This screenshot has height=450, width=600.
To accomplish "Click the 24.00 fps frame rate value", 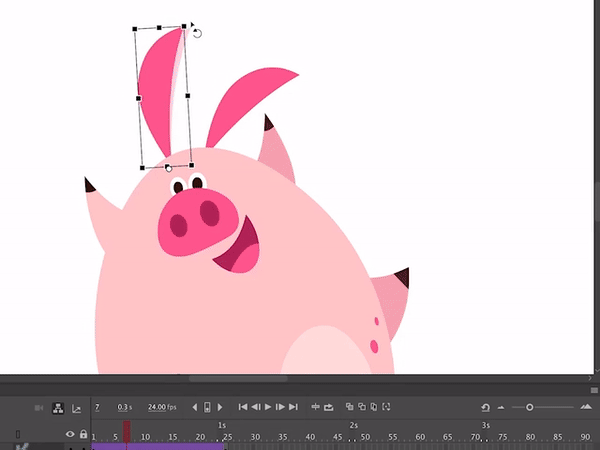I will (161, 407).
